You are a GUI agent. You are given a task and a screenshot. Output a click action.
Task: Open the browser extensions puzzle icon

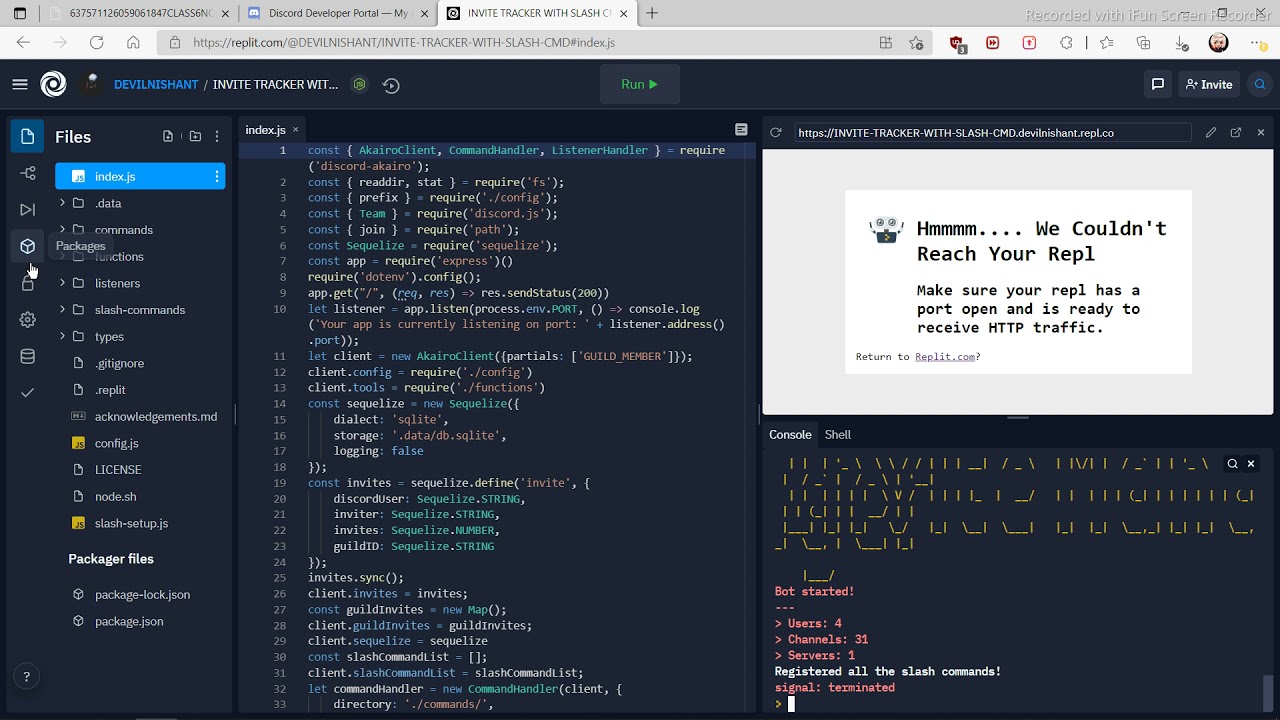click(x=1066, y=43)
